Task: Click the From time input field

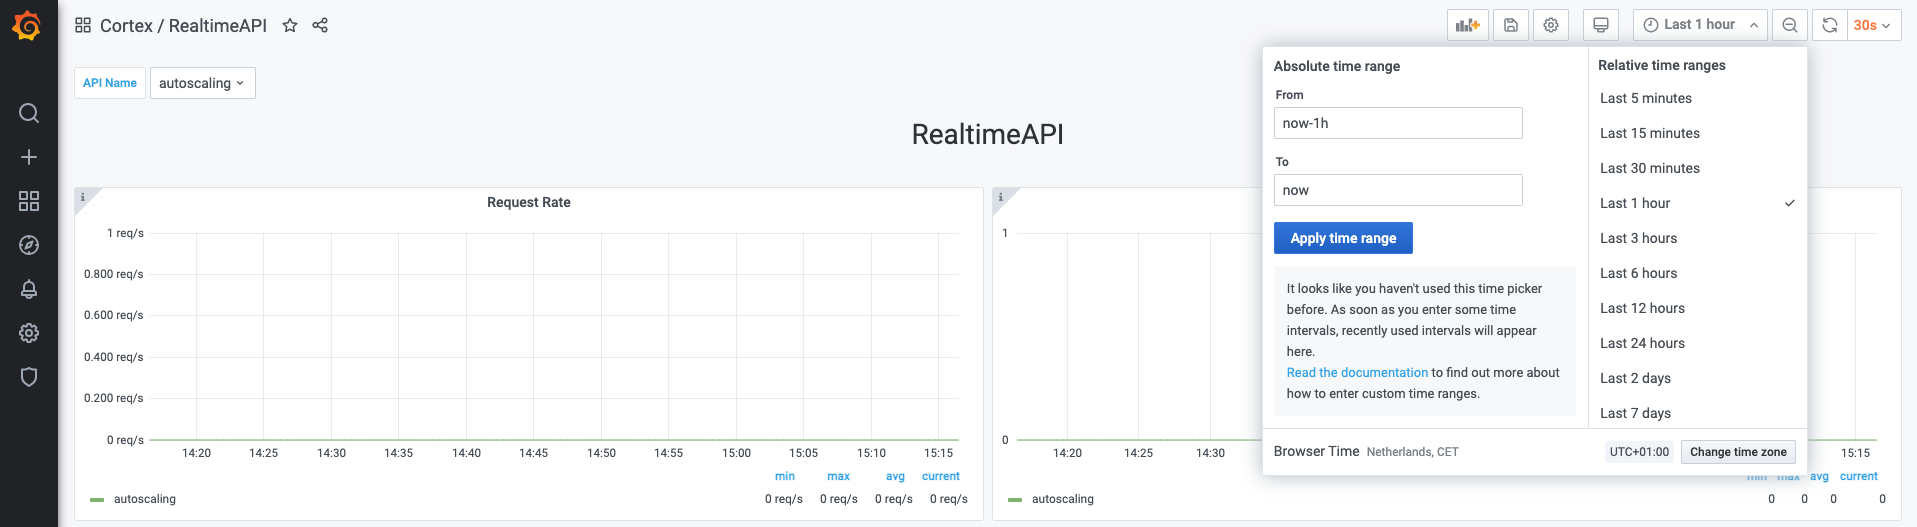Action: (x=1397, y=123)
